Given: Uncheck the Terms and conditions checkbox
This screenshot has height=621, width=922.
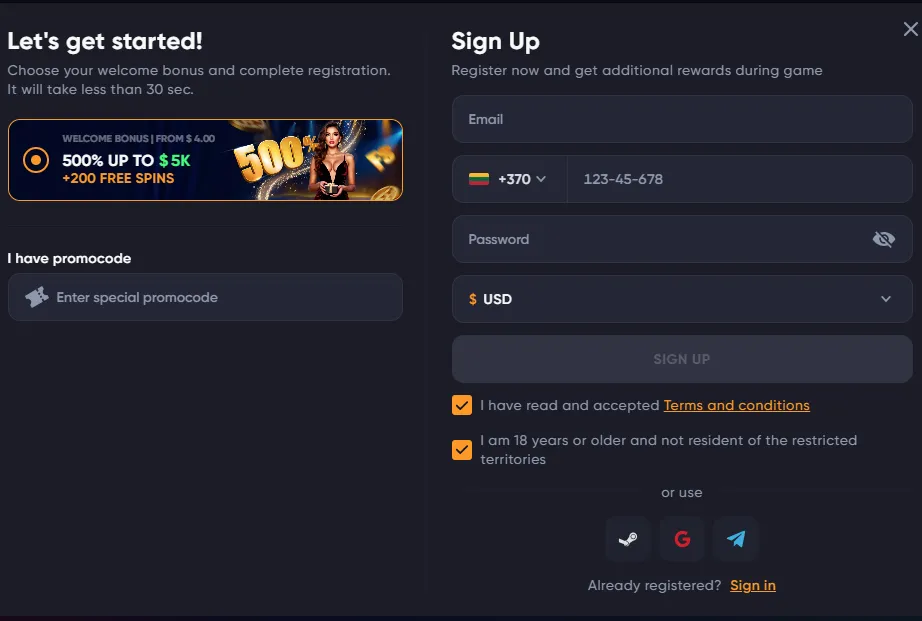Looking at the screenshot, I should [462, 405].
